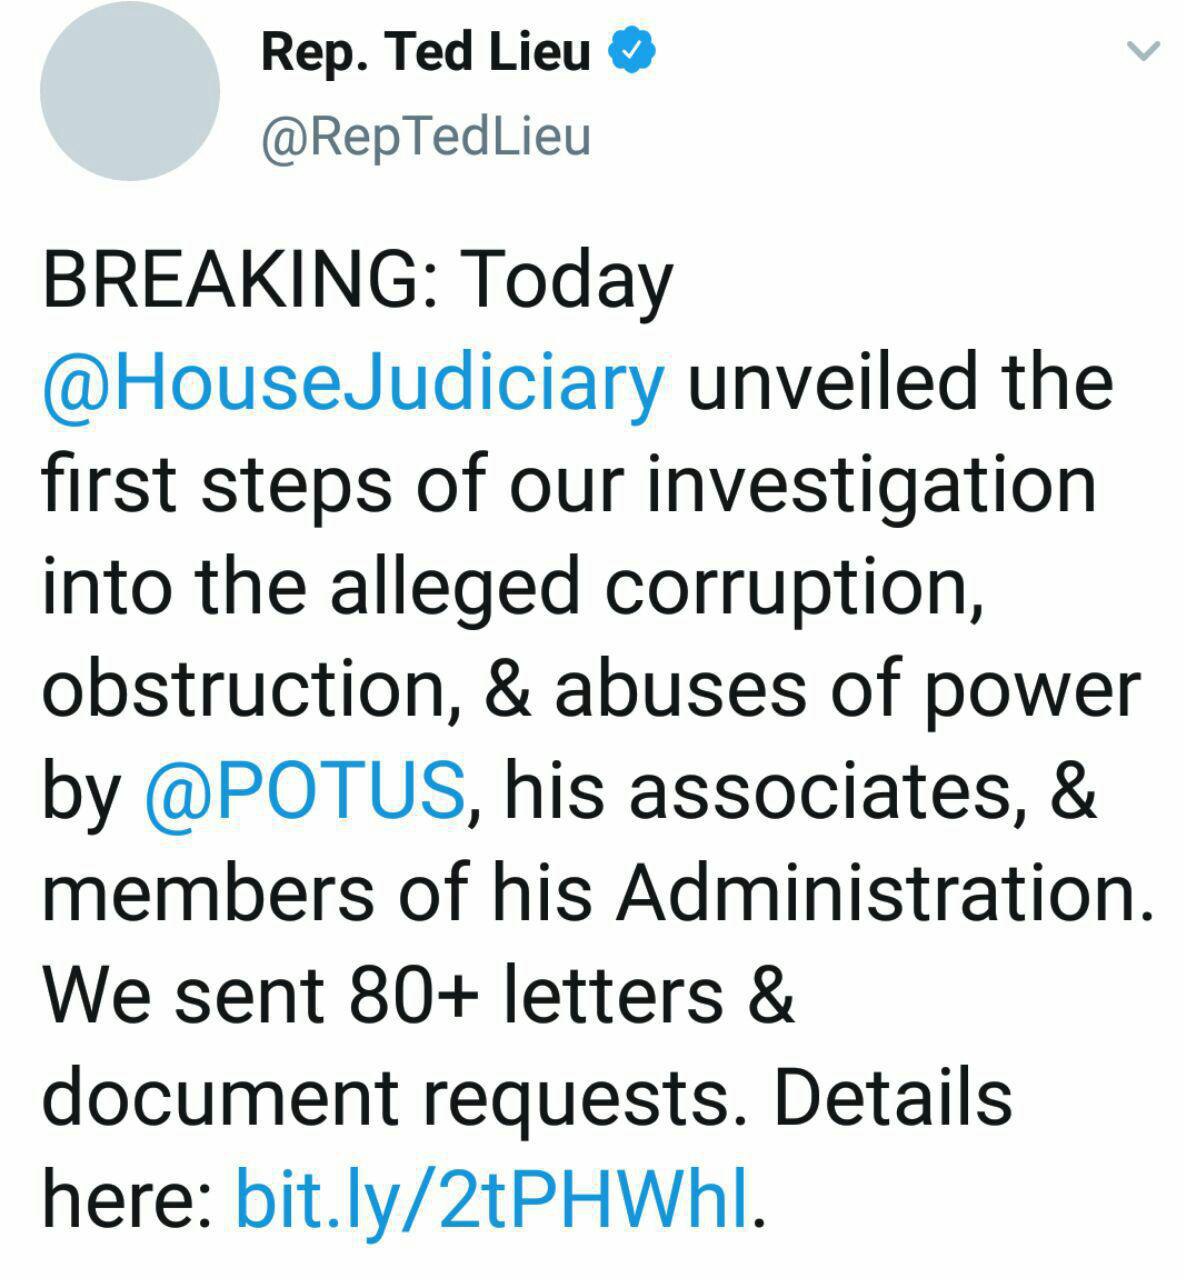
Task: Click the blue verified badge icon
Action: point(632,51)
